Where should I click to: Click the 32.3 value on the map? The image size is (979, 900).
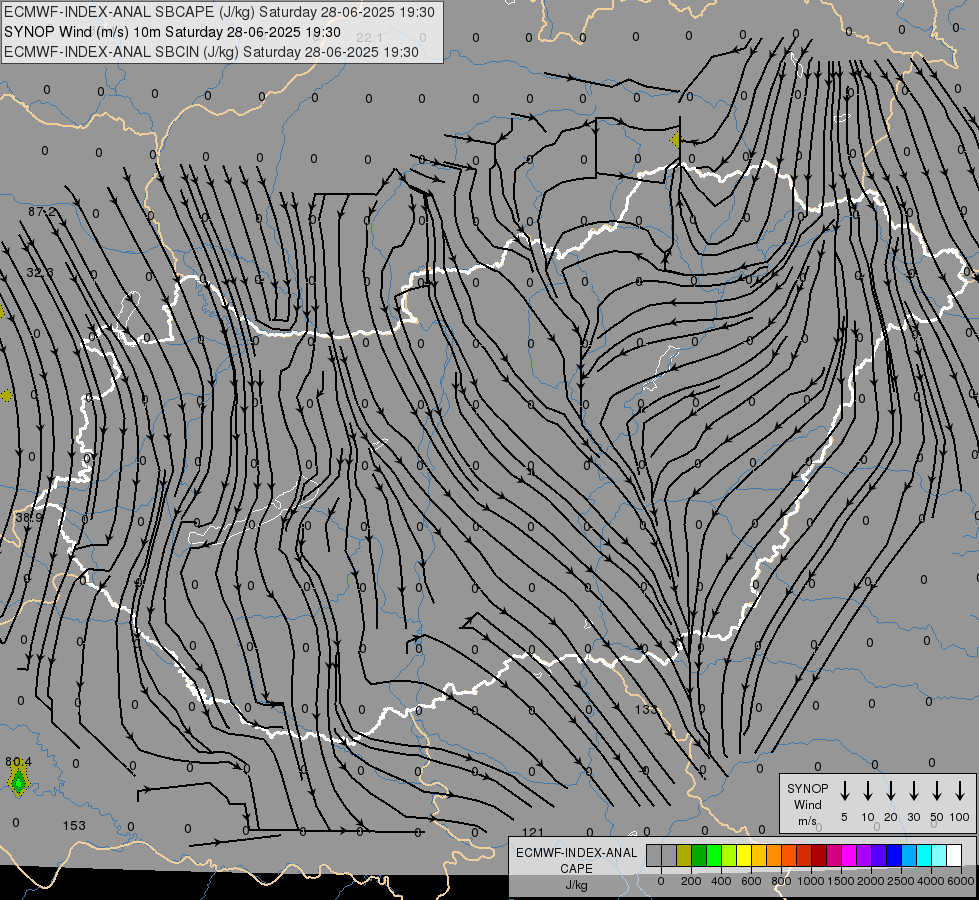[40, 272]
